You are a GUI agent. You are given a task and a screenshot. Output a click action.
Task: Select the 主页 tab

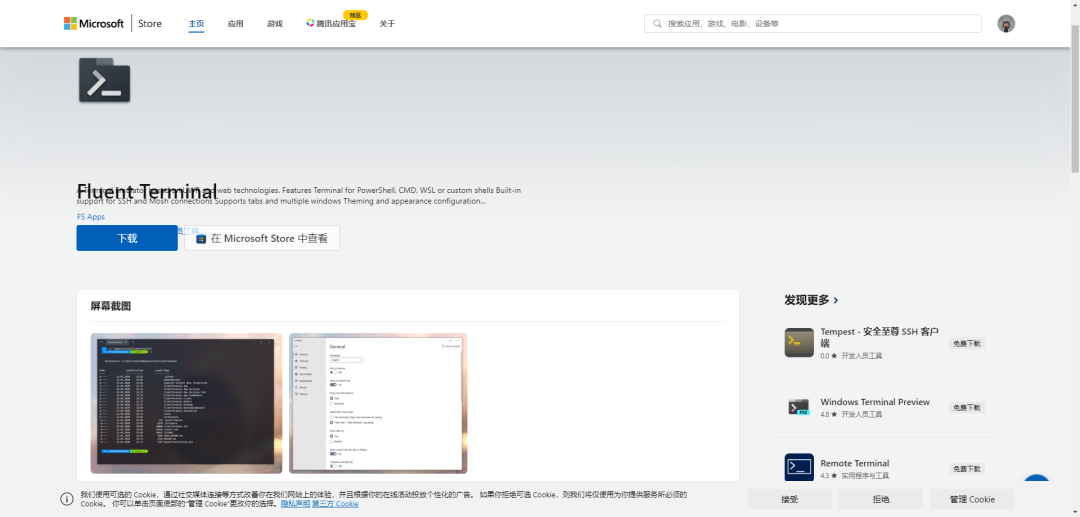tap(196, 23)
